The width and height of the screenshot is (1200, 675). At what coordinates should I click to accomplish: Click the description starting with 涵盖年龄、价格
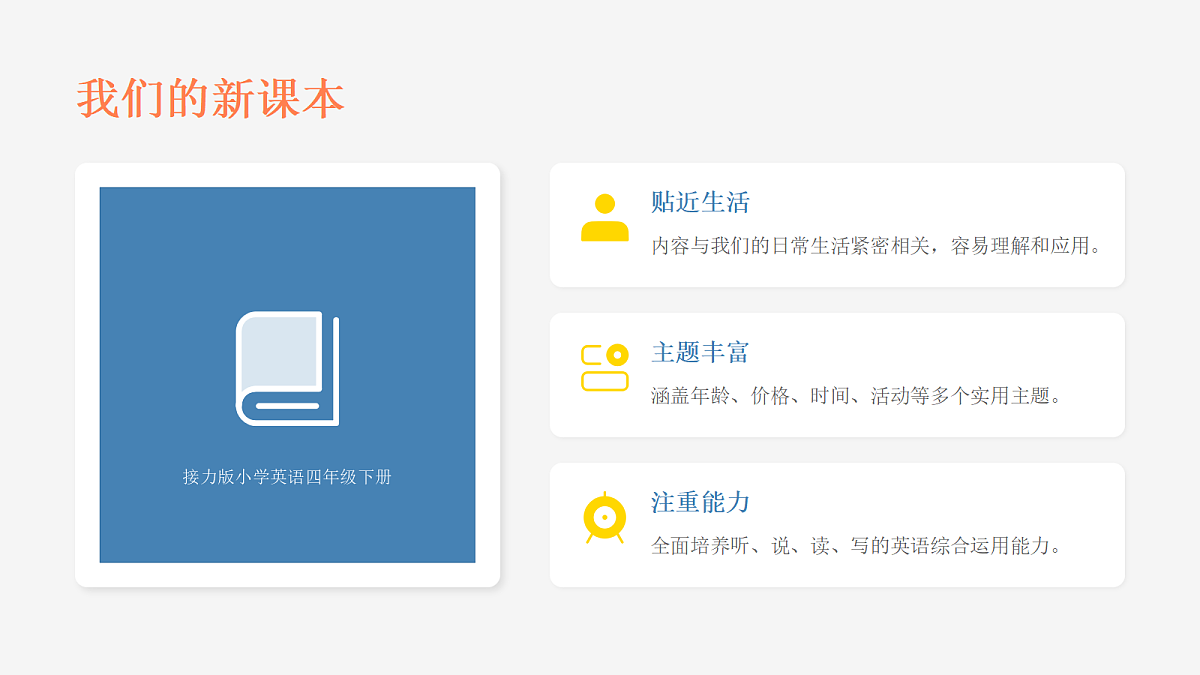[x=856, y=396]
